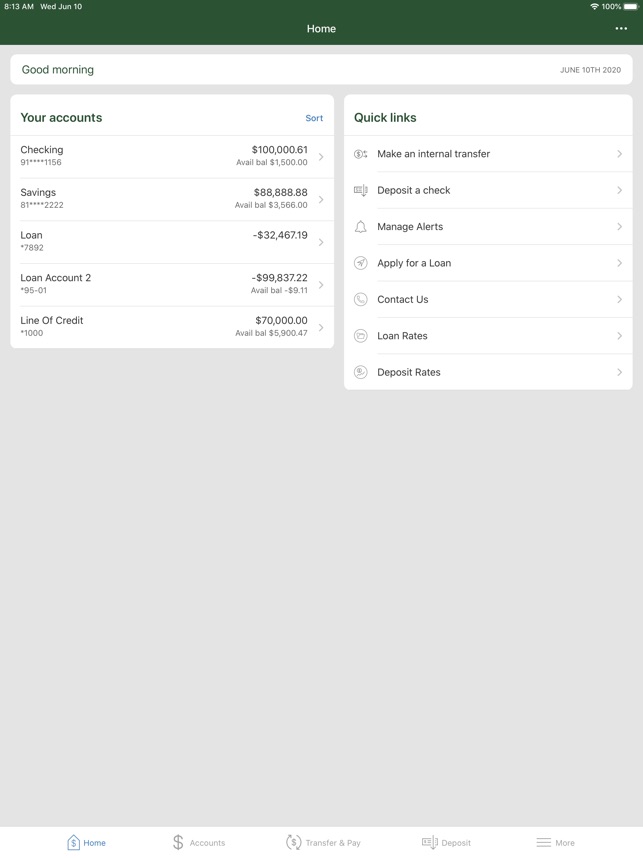
Task: Tap the Loan Rates icon
Action: [x=361, y=336]
